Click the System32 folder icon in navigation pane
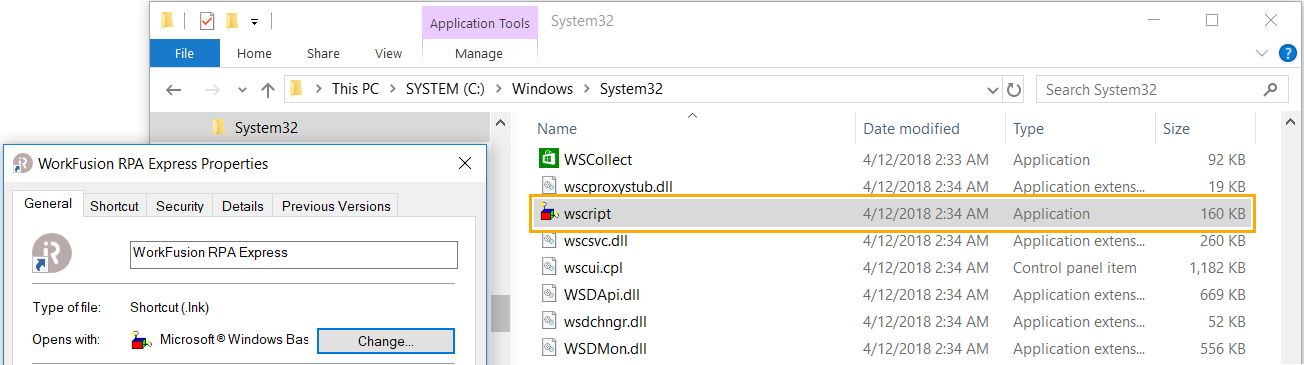1304x365 pixels. click(x=219, y=127)
